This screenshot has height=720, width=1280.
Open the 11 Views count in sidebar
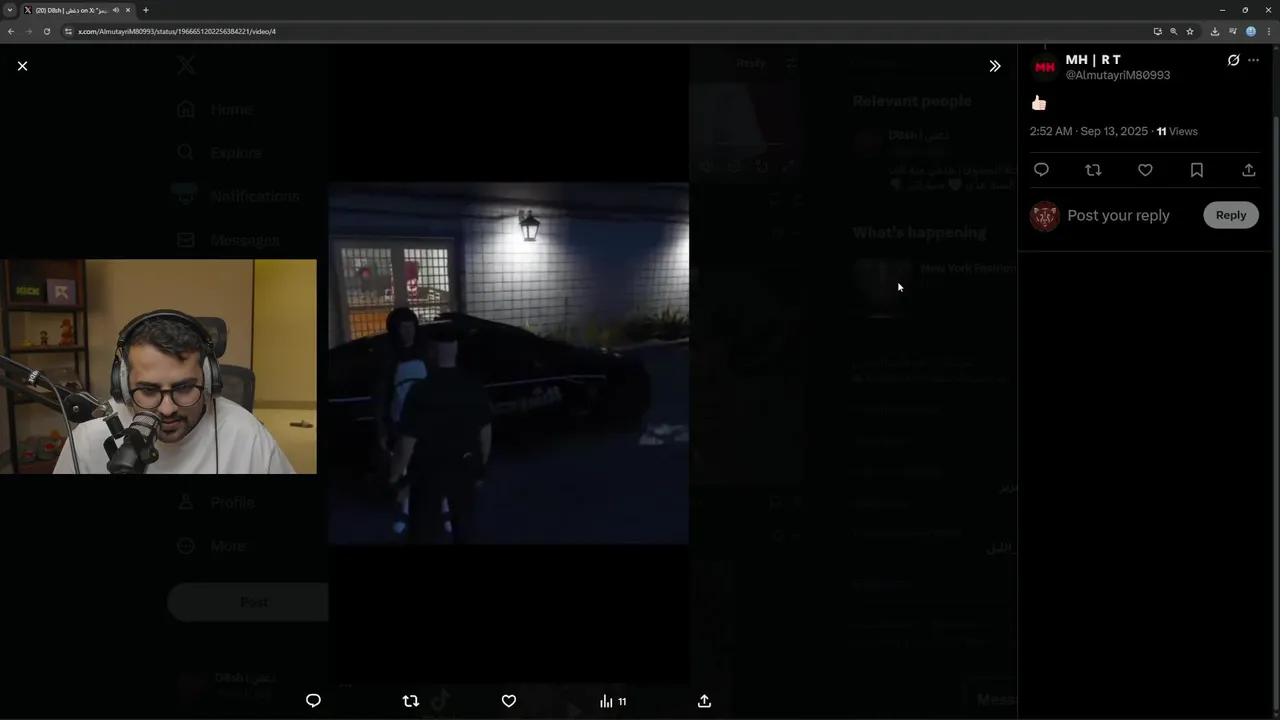pyautogui.click(x=1177, y=131)
